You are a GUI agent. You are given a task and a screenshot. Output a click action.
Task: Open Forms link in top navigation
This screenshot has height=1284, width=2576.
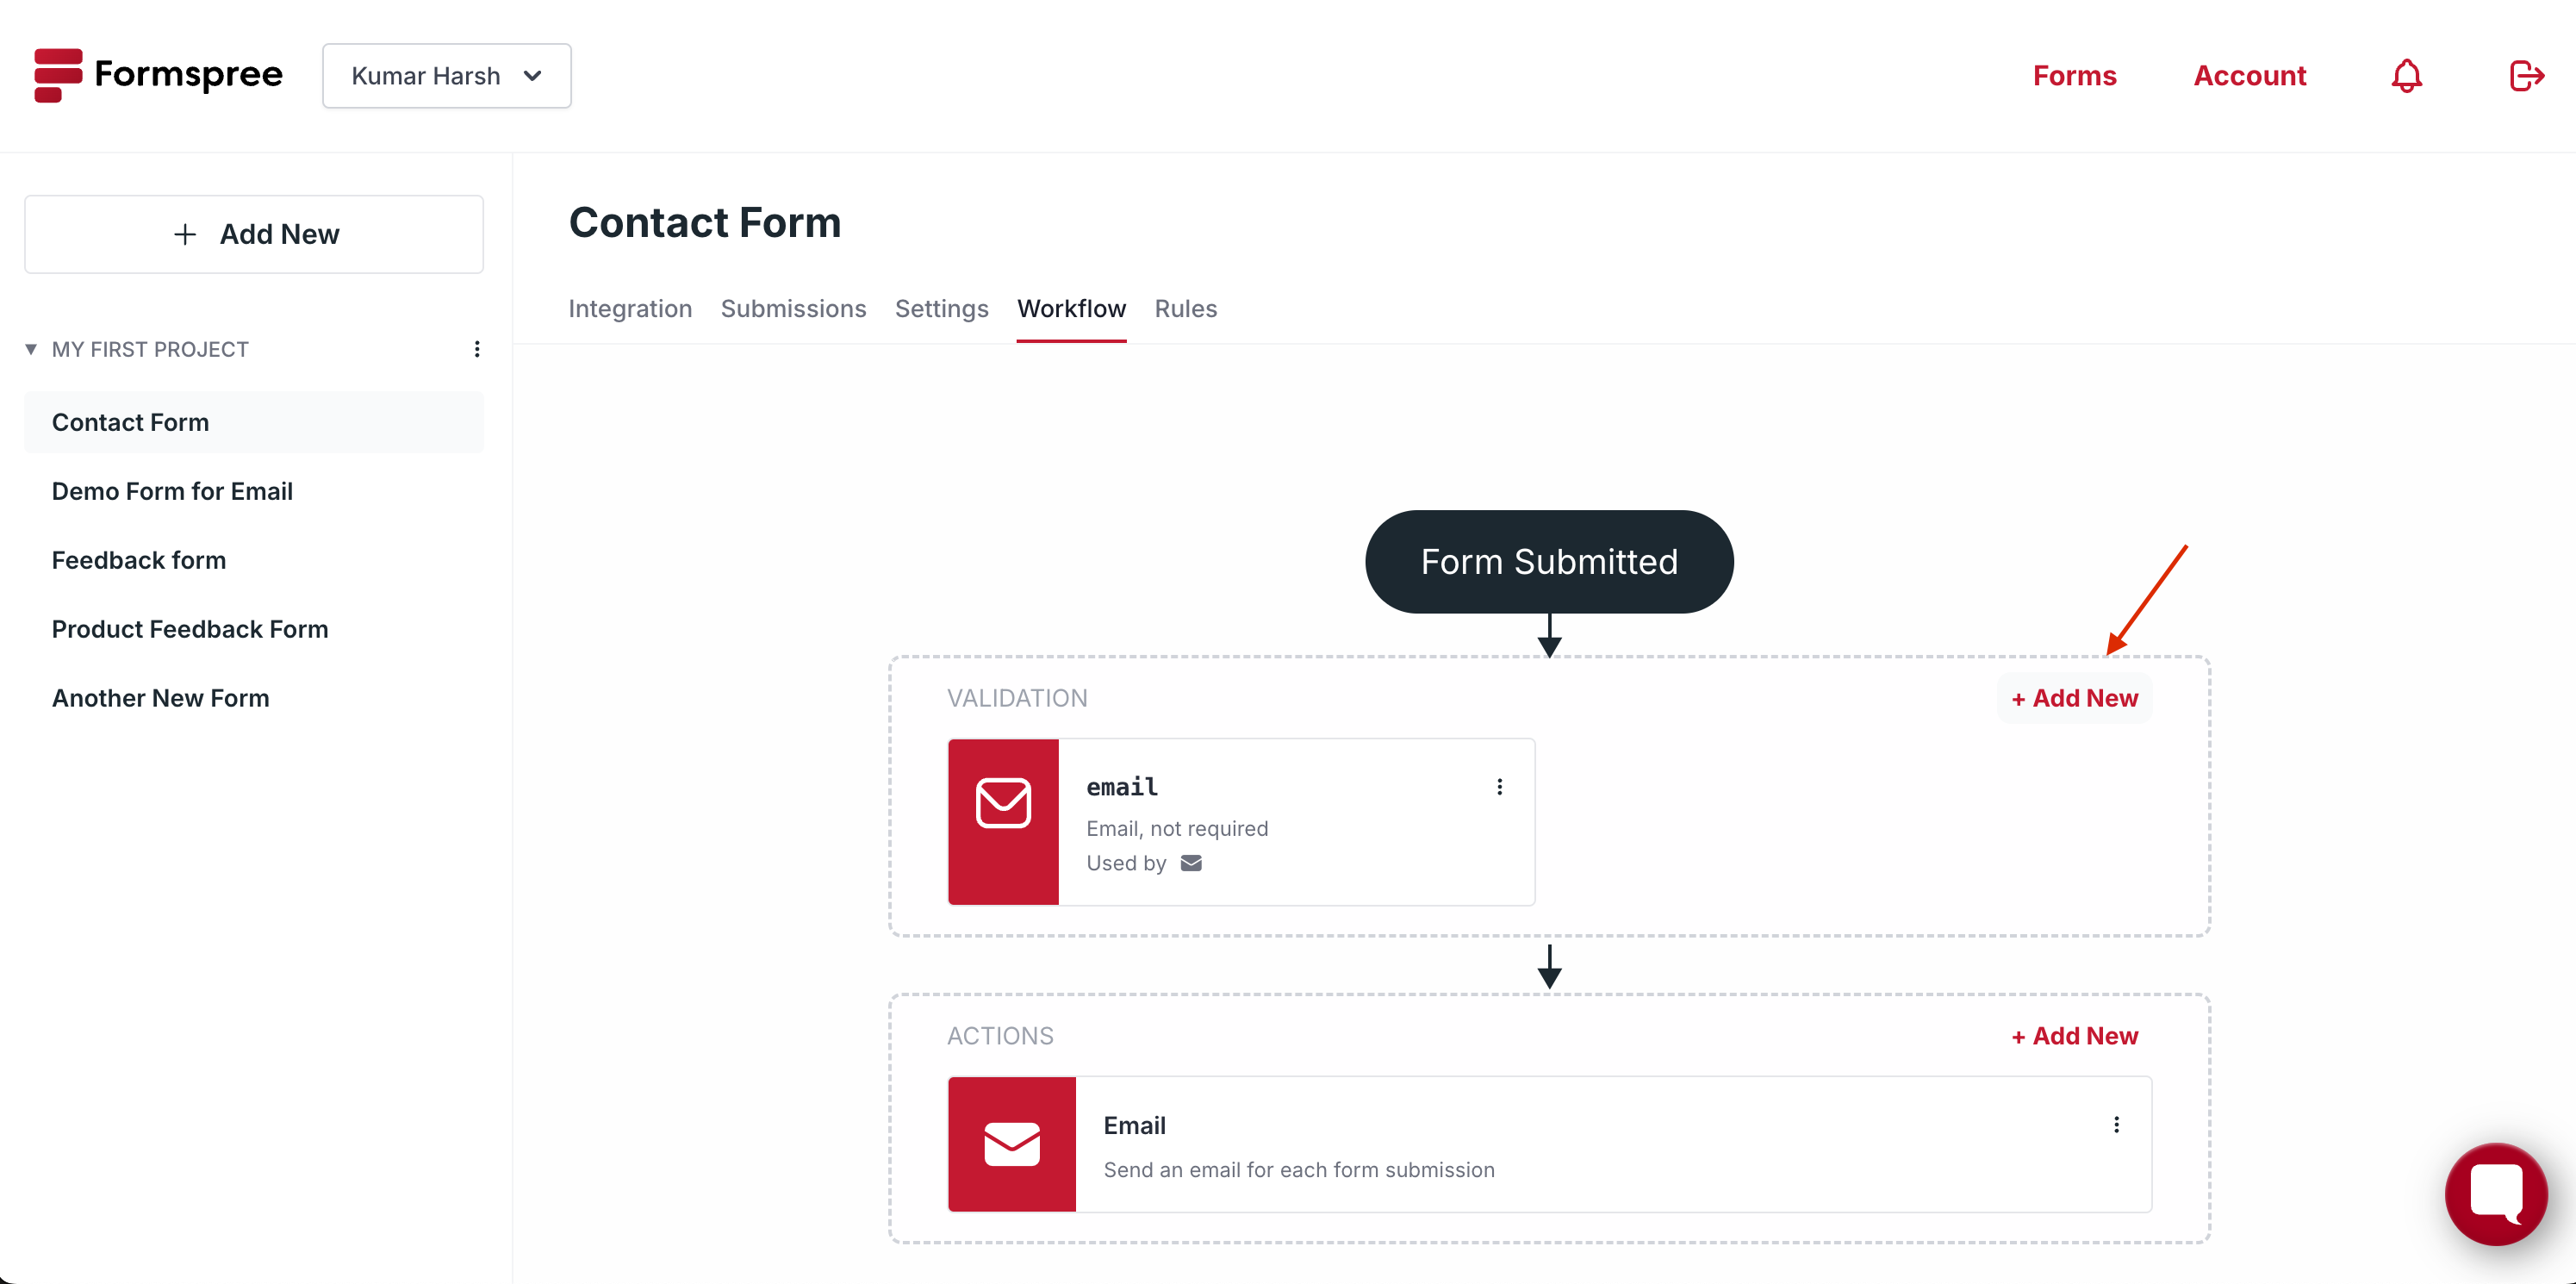[2074, 76]
